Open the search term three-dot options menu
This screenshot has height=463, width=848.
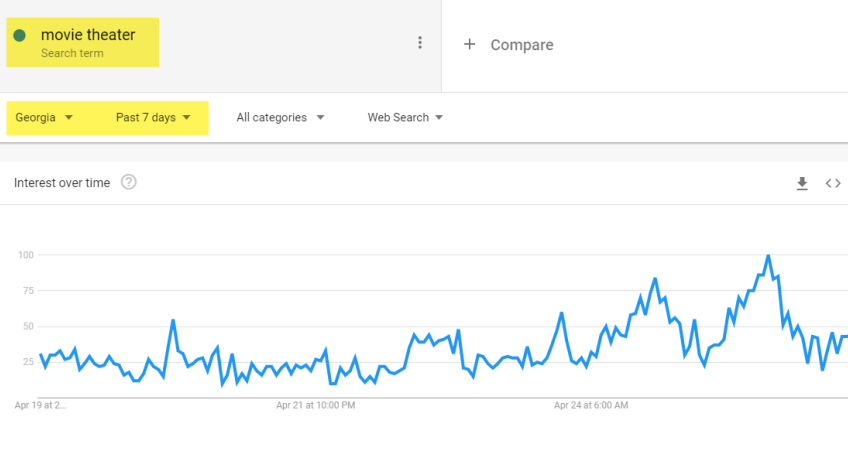[x=420, y=43]
